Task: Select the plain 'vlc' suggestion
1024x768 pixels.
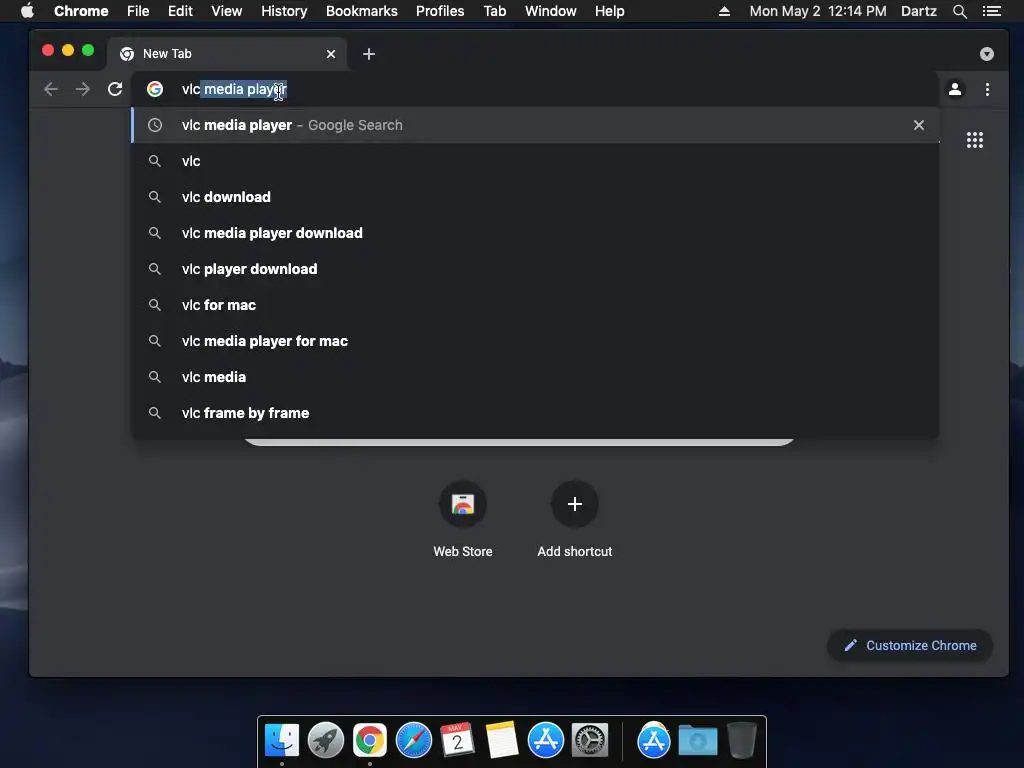Action: (535, 161)
